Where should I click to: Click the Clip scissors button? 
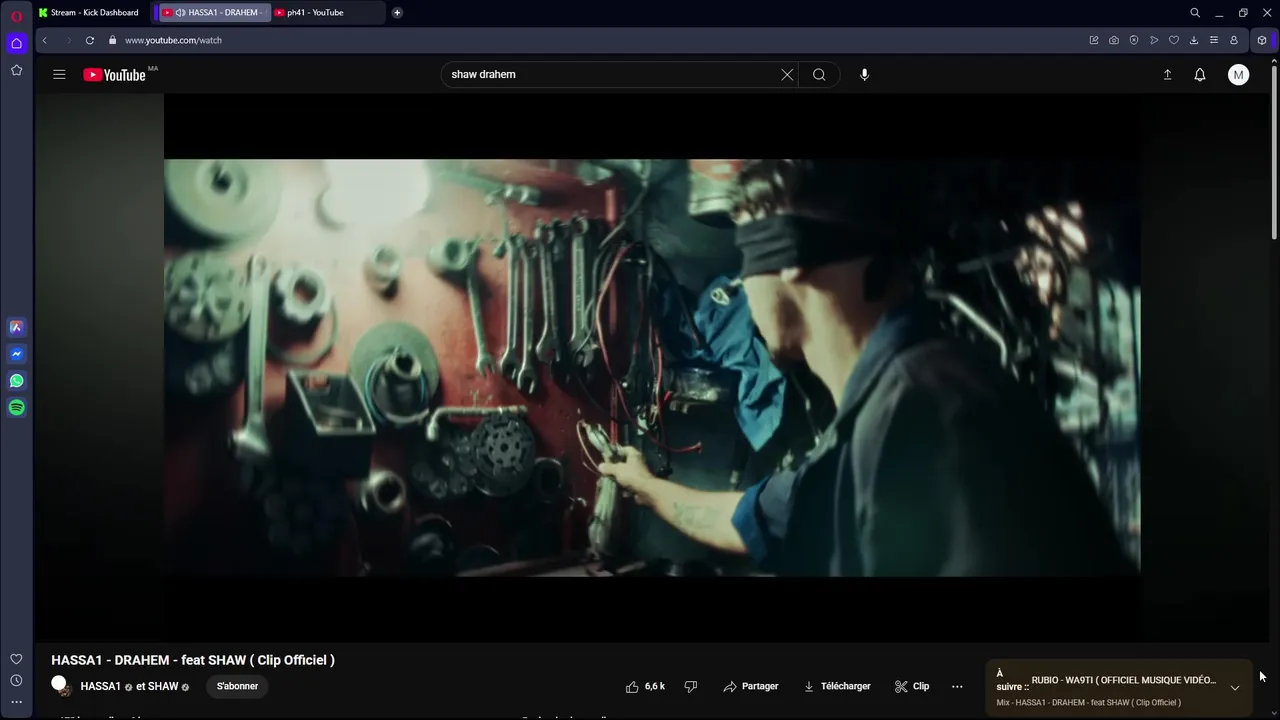pyautogui.click(x=912, y=686)
